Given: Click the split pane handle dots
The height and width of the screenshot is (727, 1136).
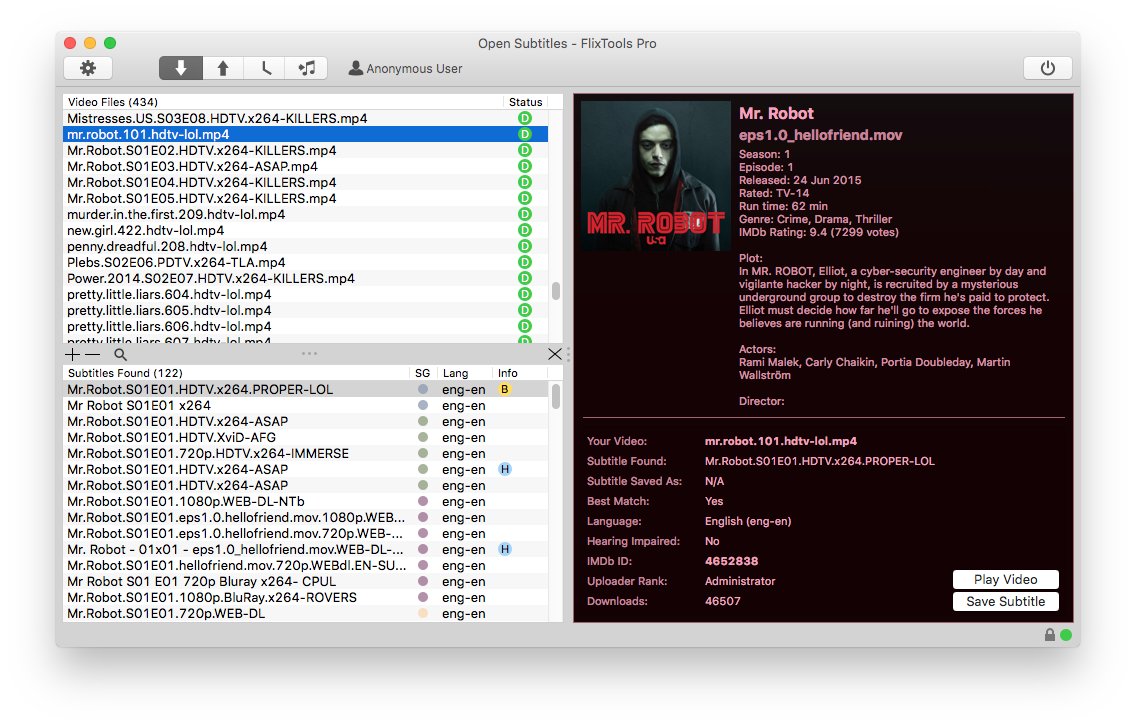Looking at the screenshot, I should (309, 354).
